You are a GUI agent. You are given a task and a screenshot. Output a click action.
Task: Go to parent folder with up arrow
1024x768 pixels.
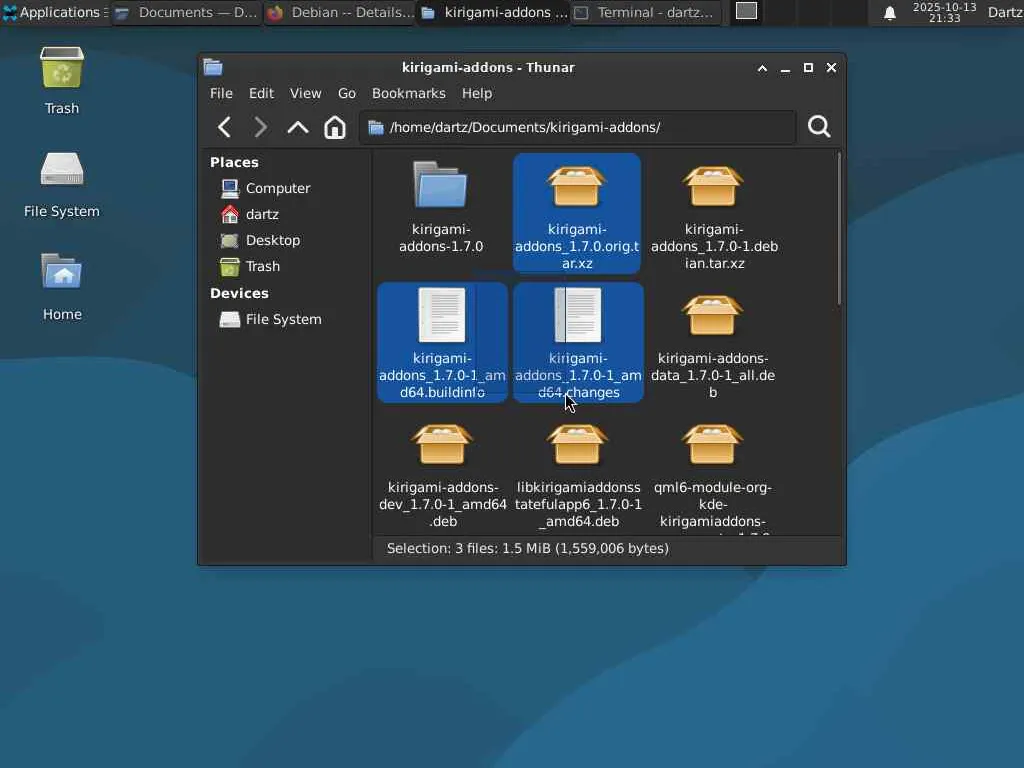point(298,127)
